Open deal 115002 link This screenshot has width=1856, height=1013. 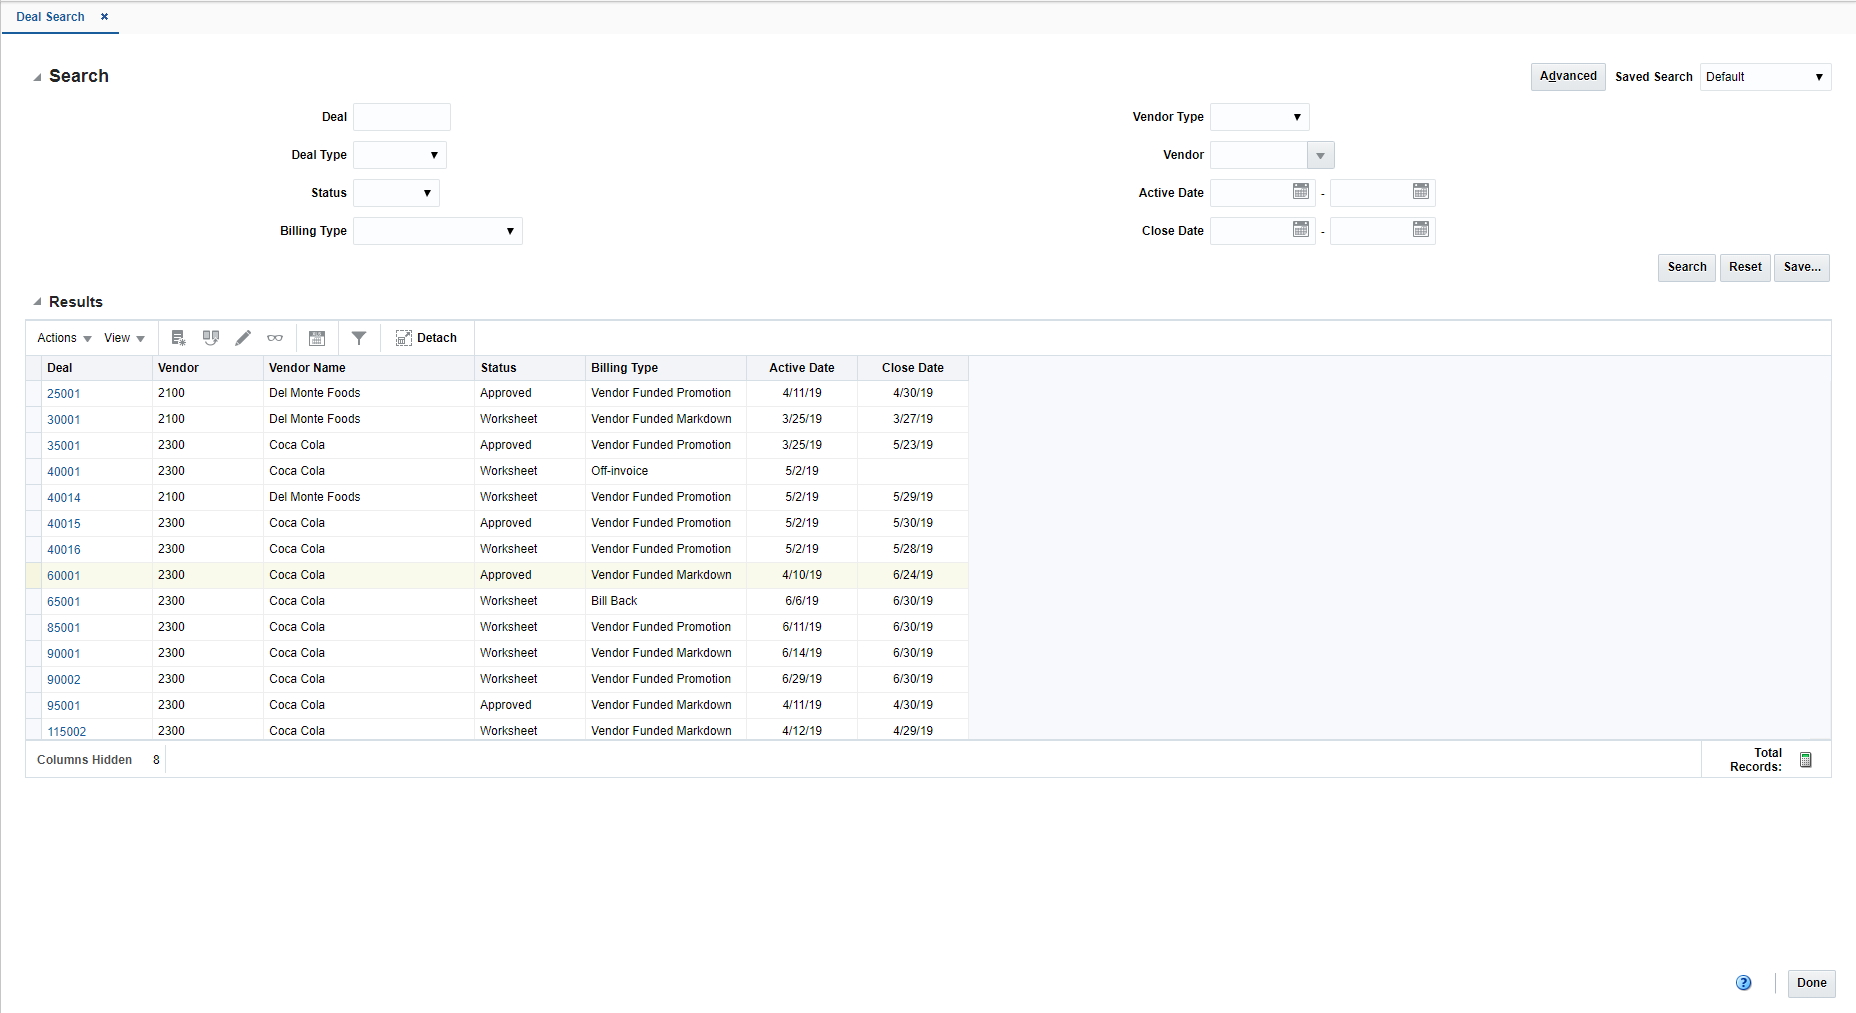click(x=67, y=732)
